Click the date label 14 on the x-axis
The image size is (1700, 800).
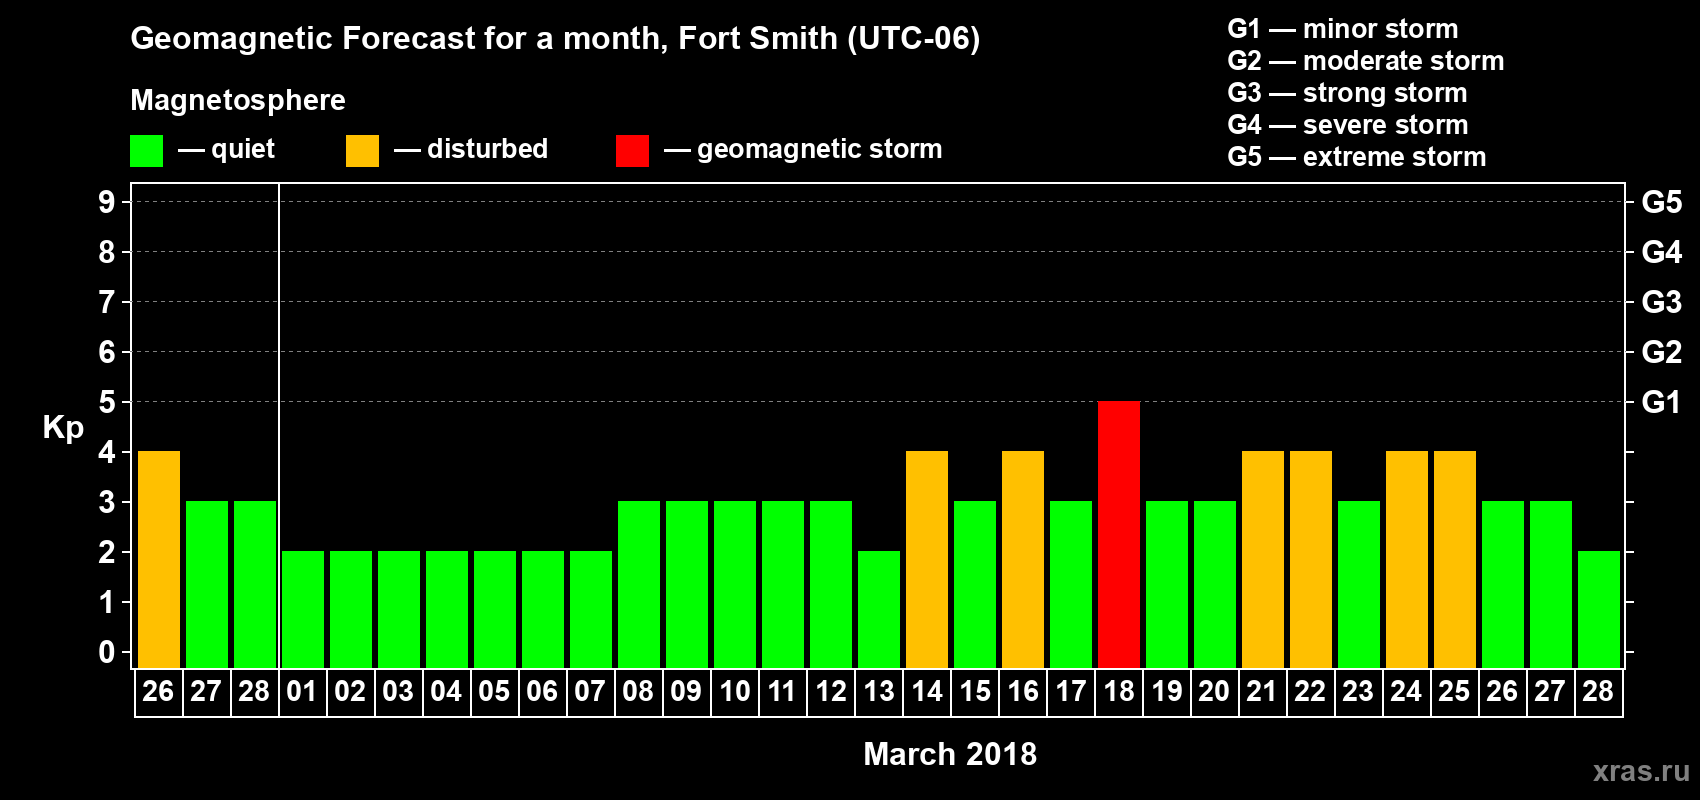click(x=927, y=692)
